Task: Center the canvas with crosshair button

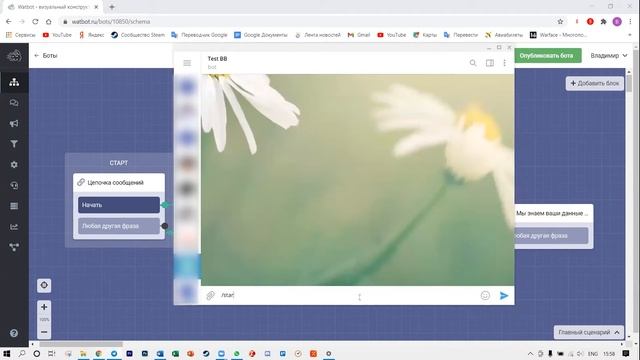Action: 44,285
